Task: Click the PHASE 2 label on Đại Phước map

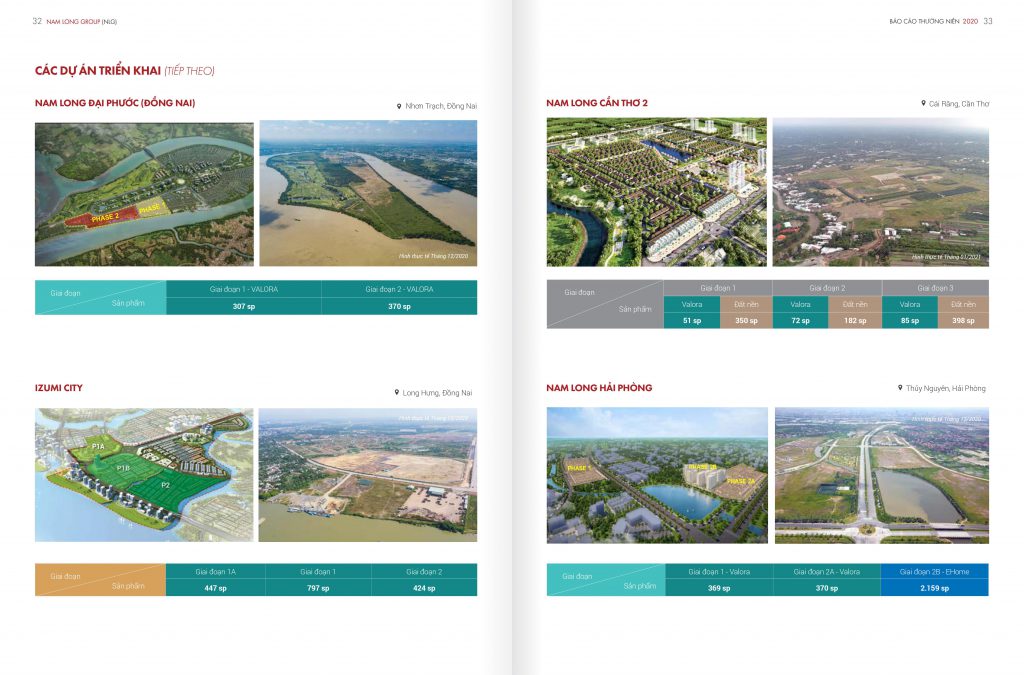Action: coord(105,217)
